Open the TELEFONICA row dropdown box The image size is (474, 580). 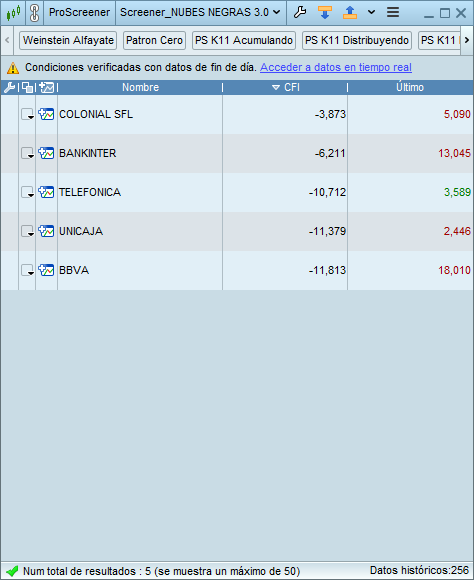27,193
